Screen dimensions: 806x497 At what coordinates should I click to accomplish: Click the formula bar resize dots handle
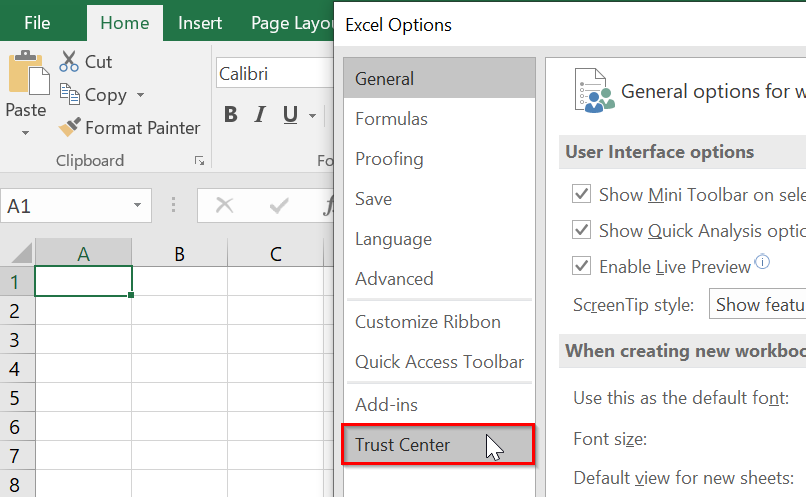click(174, 205)
